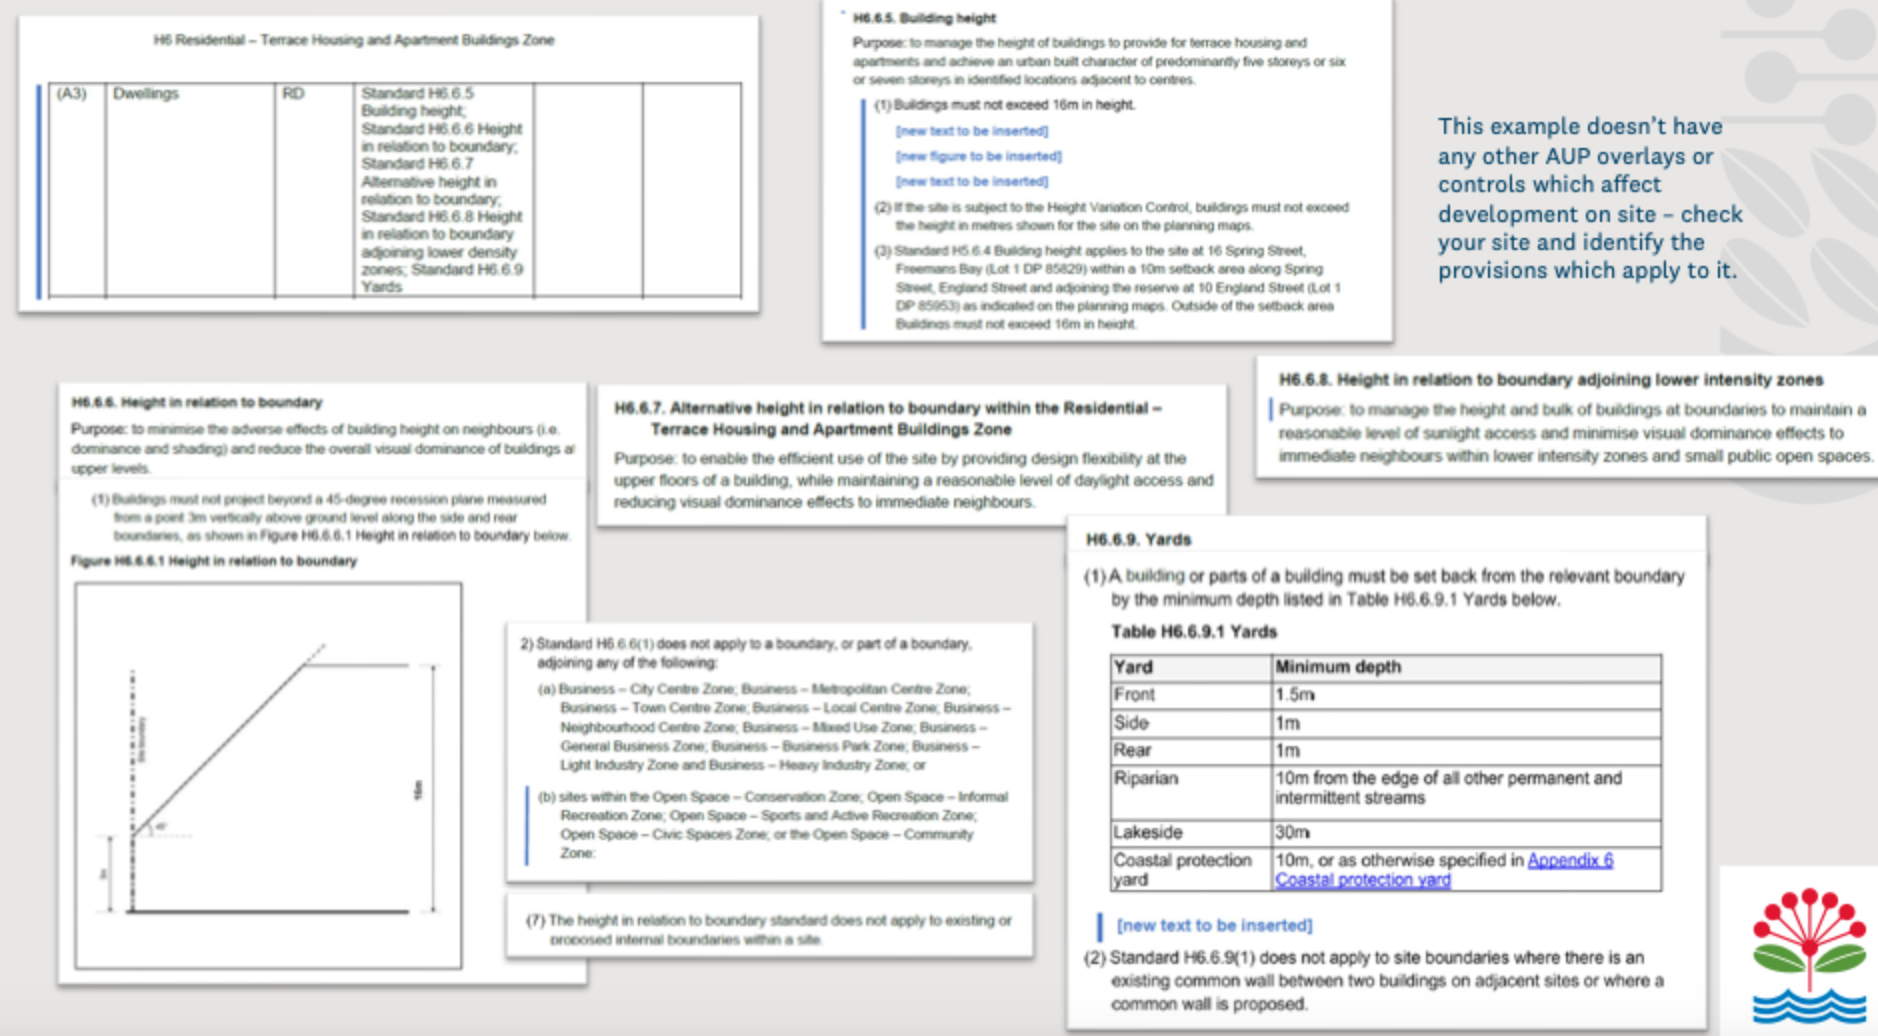Click the height in relation to boundary diagram
Viewport: 1878px width, 1036px height.
point(268,776)
